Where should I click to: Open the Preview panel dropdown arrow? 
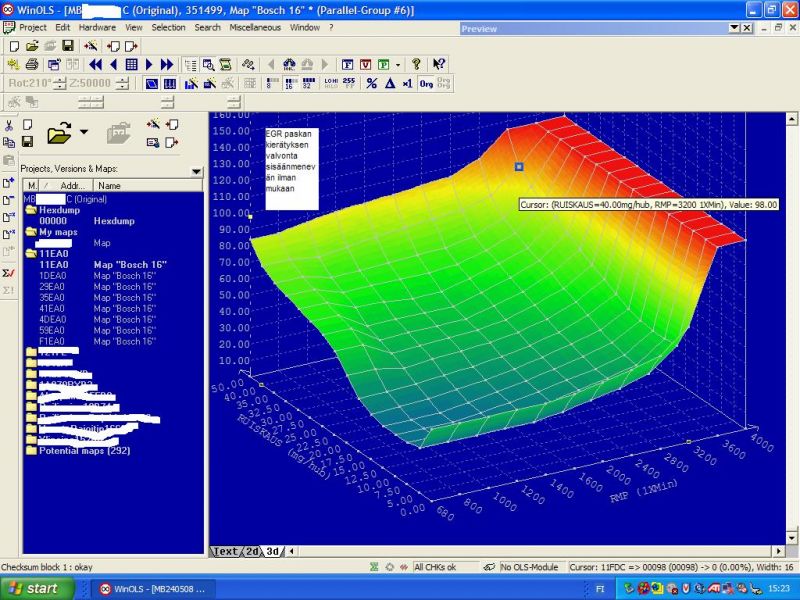(734, 28)
